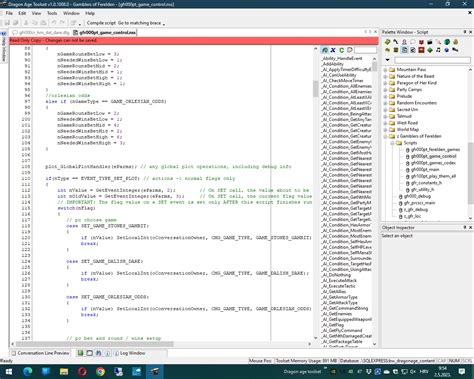Open the Window menu

pos(71,13)
